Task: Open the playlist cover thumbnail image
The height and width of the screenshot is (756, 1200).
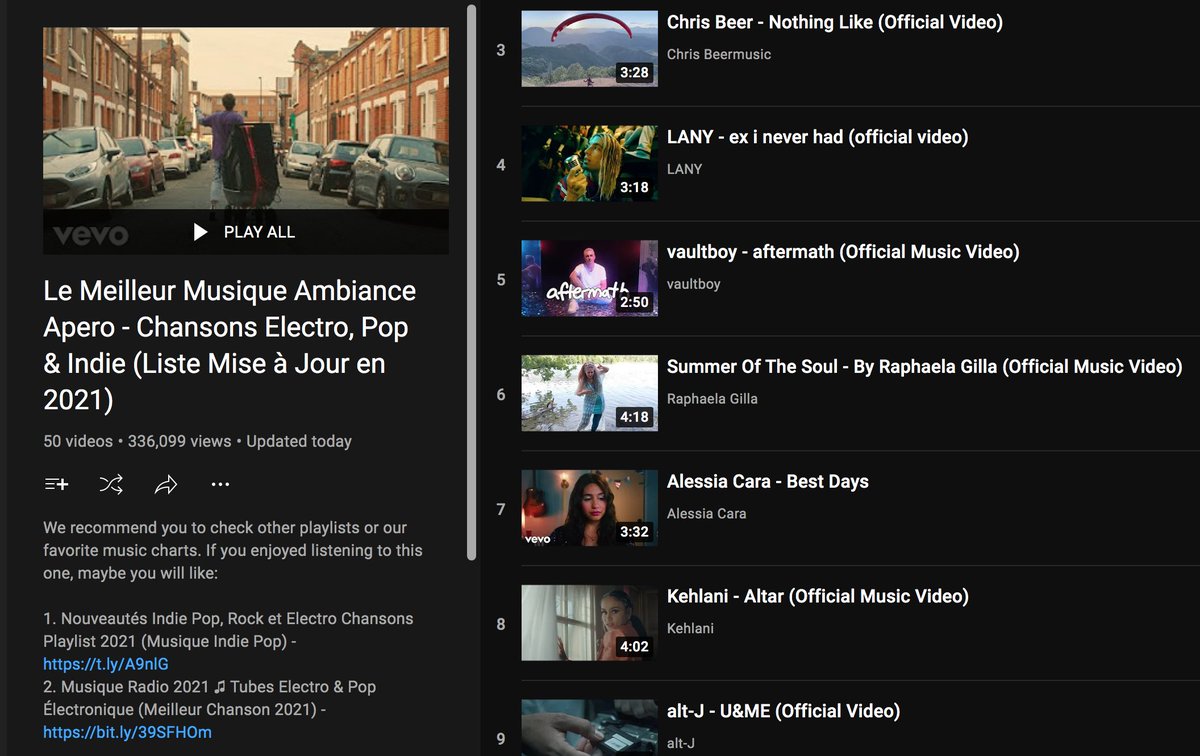Action: [x=246, y=141]
